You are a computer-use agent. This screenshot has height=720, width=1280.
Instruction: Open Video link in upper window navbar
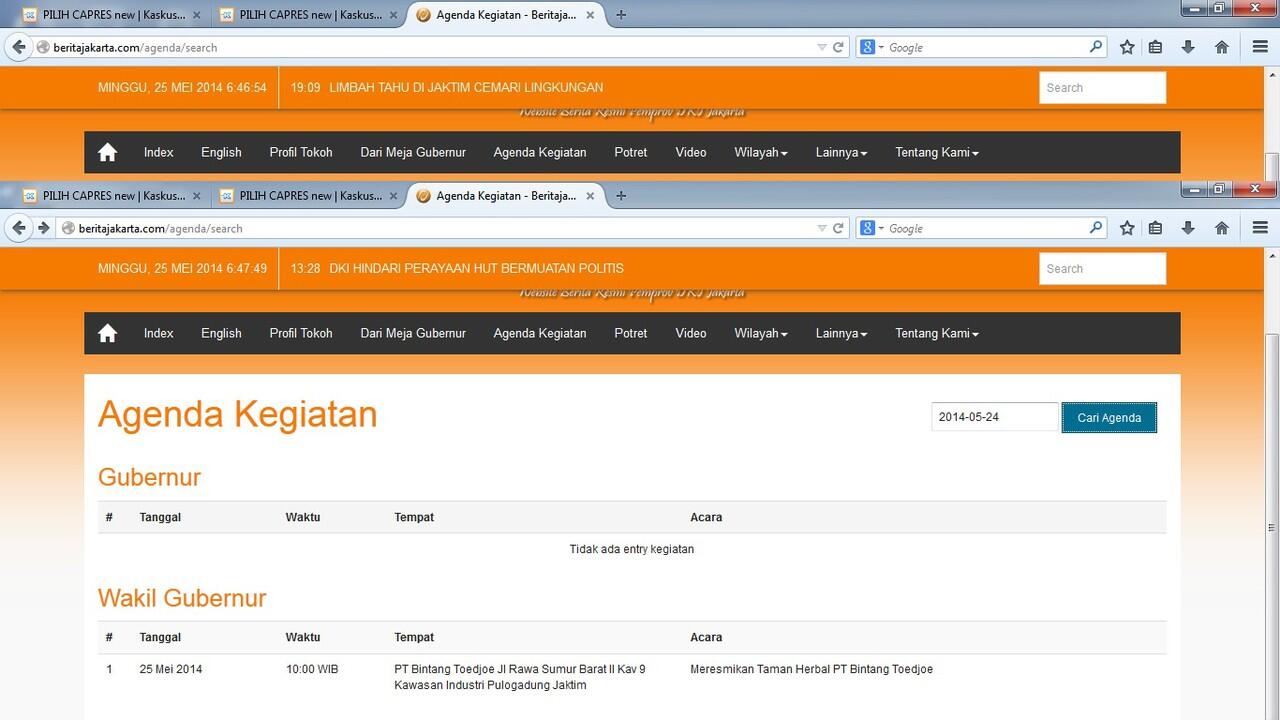point(691,152)
